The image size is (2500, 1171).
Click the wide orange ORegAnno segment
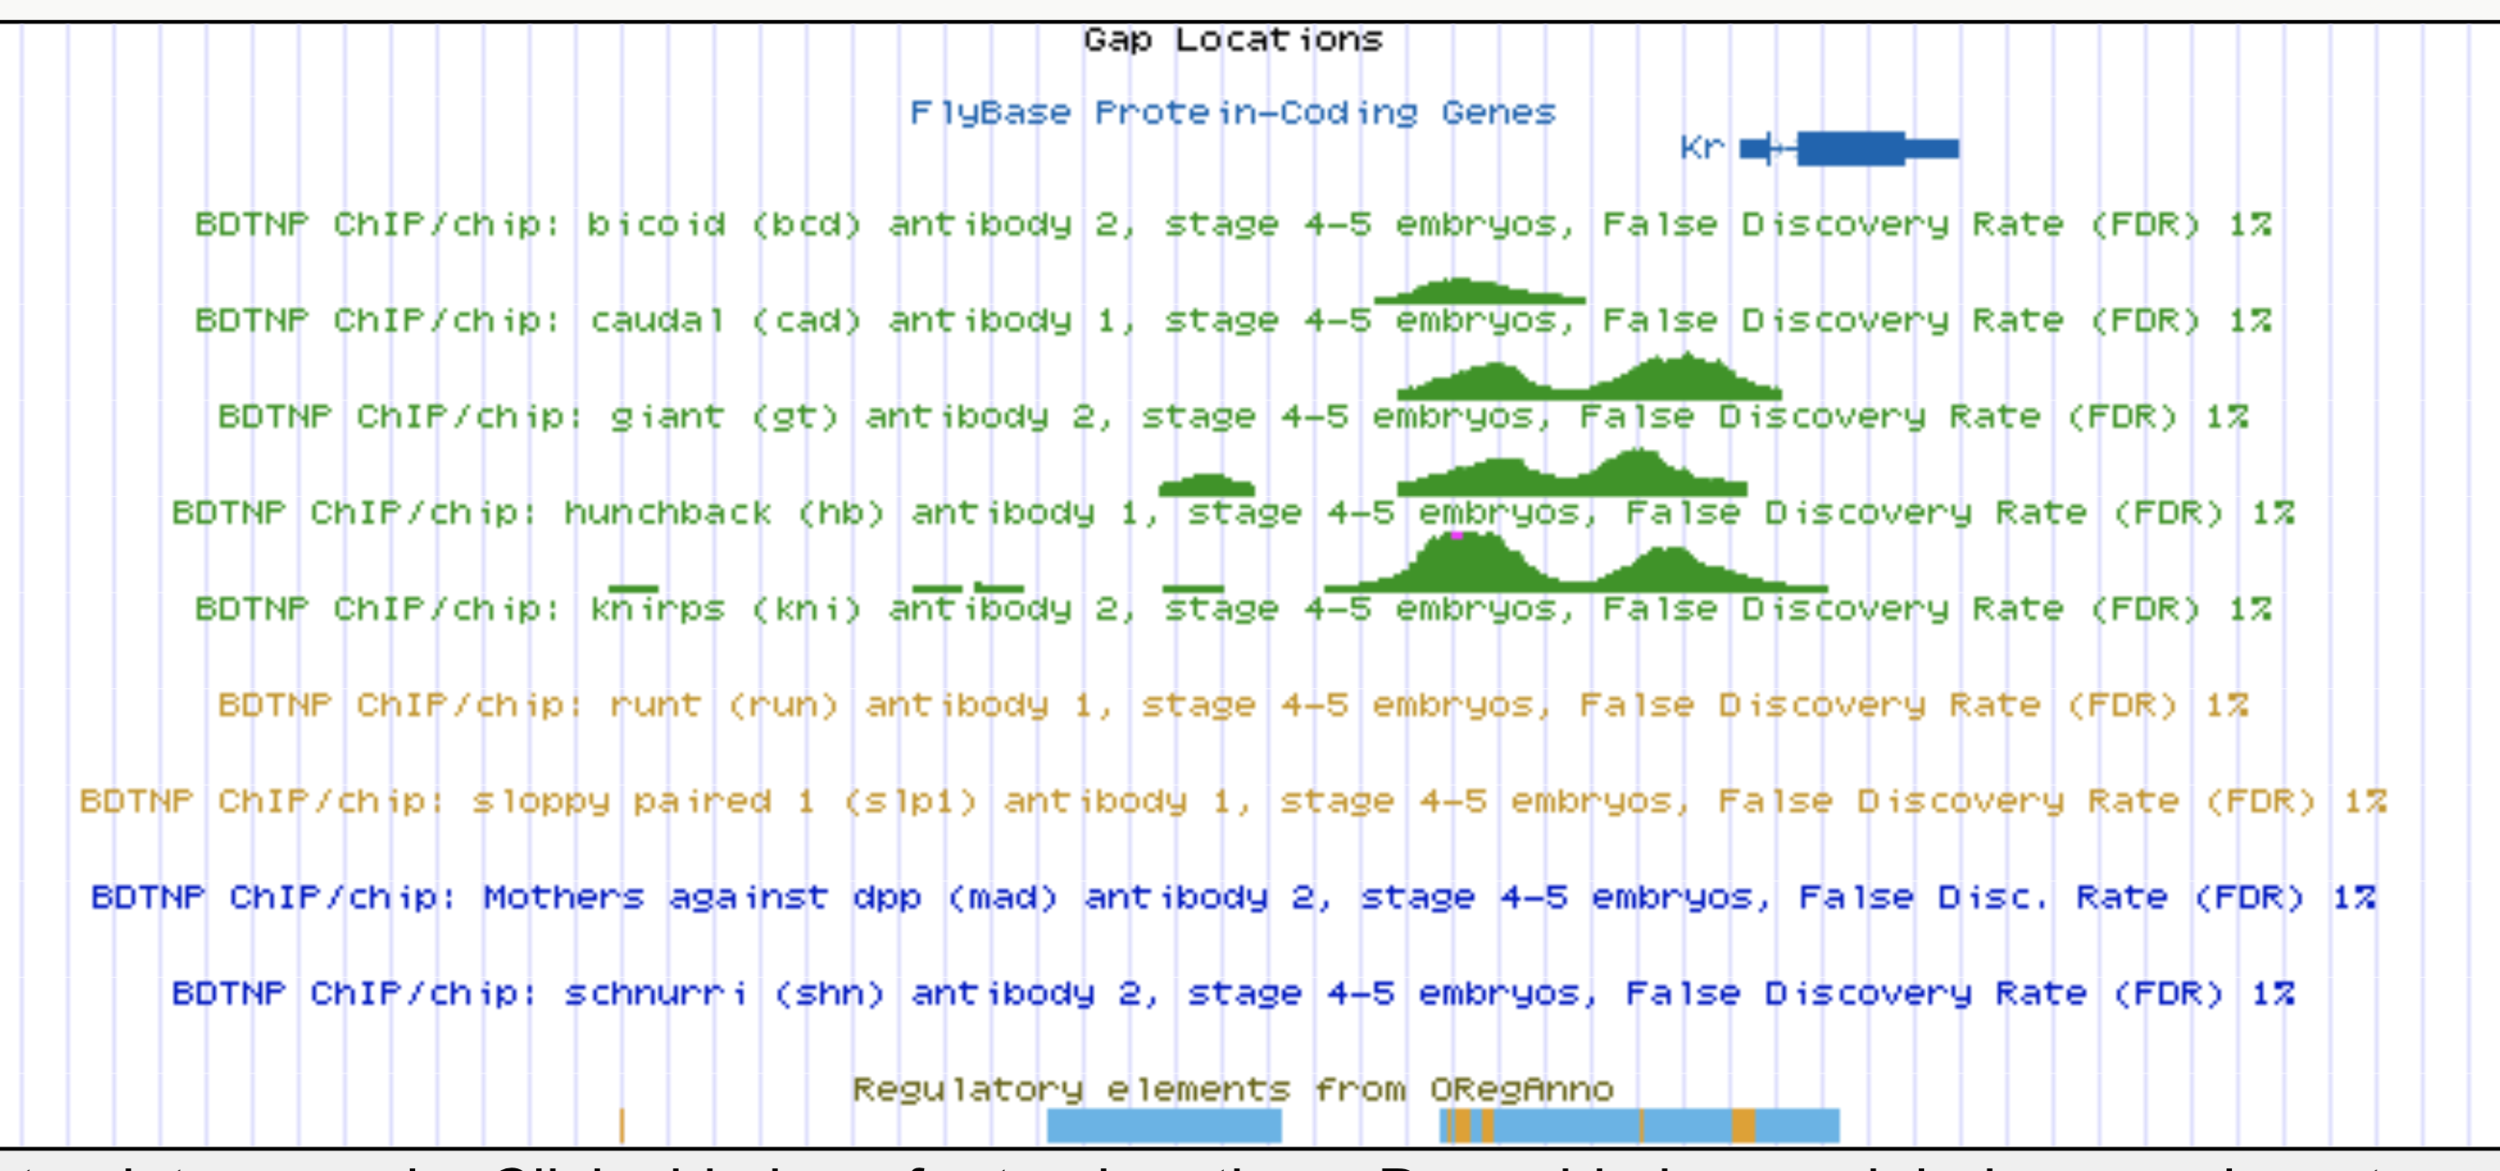point(1743,1125)
